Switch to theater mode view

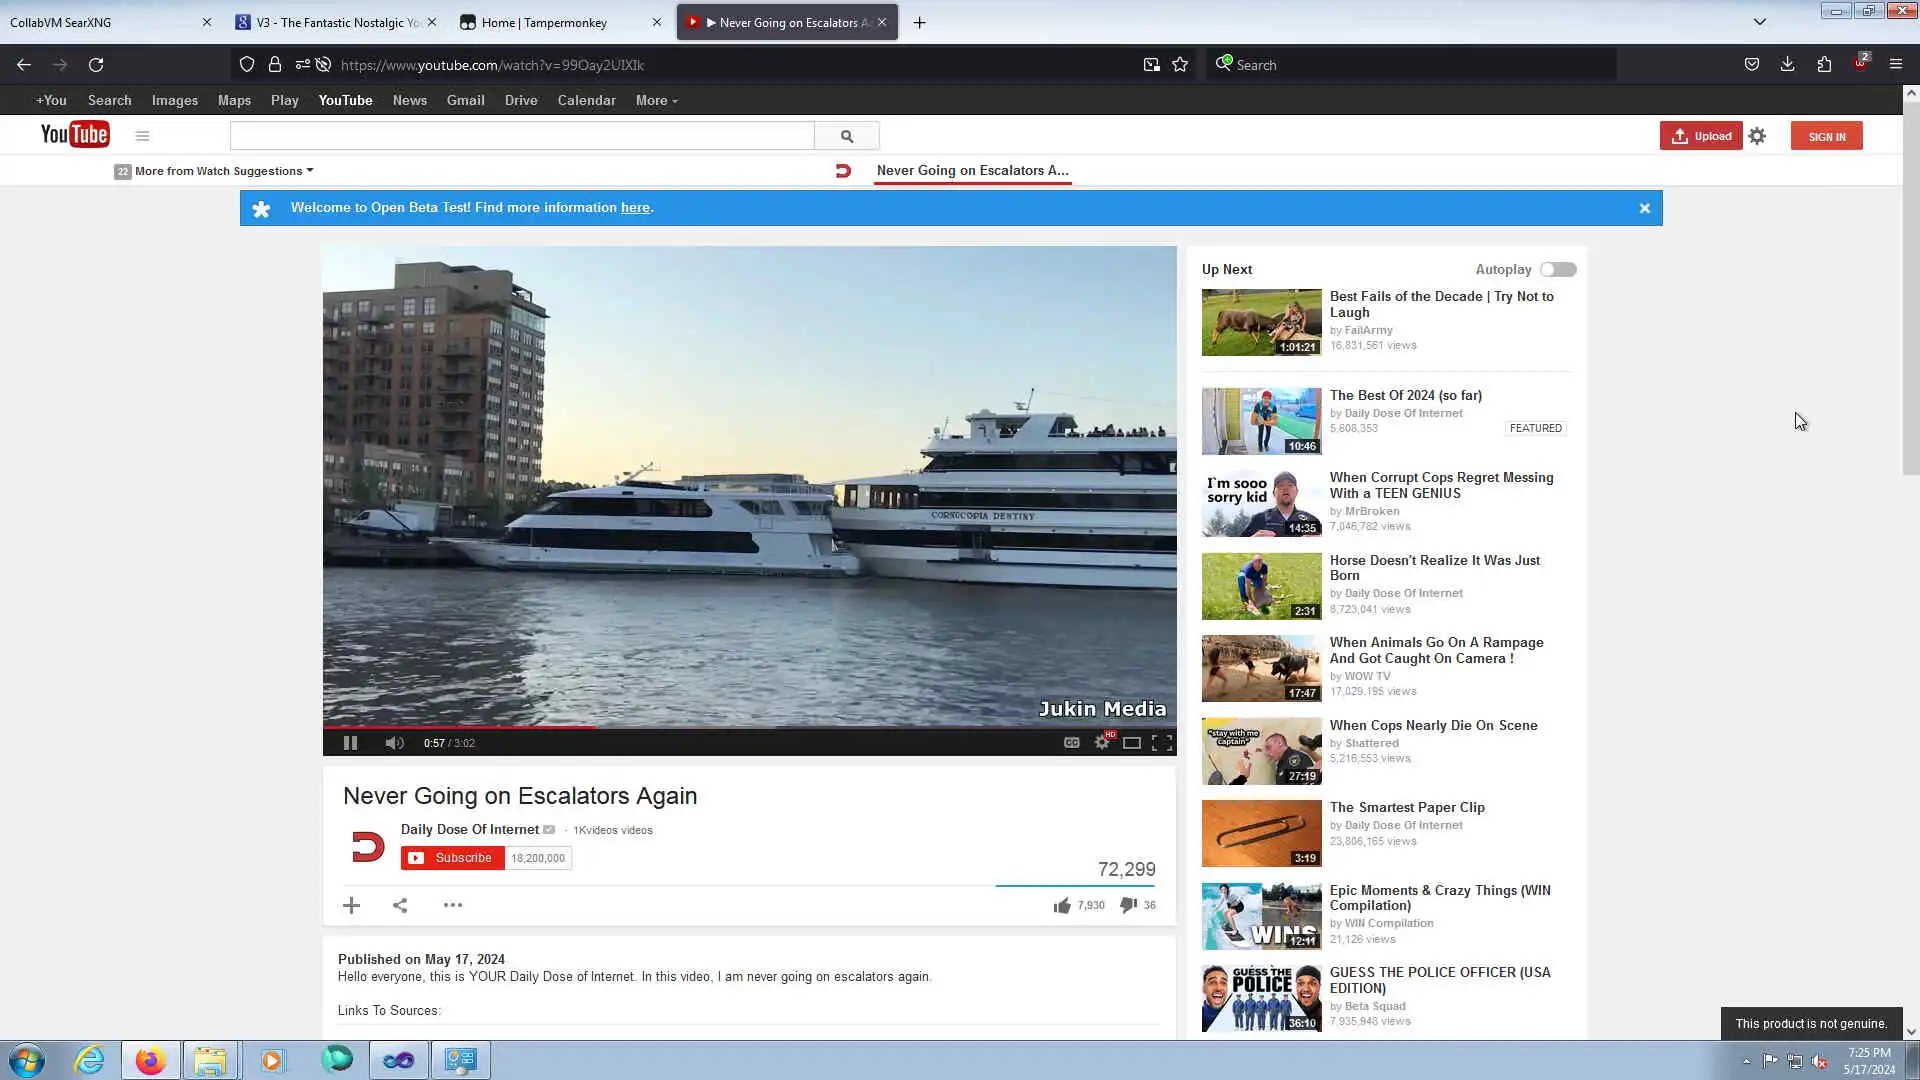click(x=1132, y=743)
